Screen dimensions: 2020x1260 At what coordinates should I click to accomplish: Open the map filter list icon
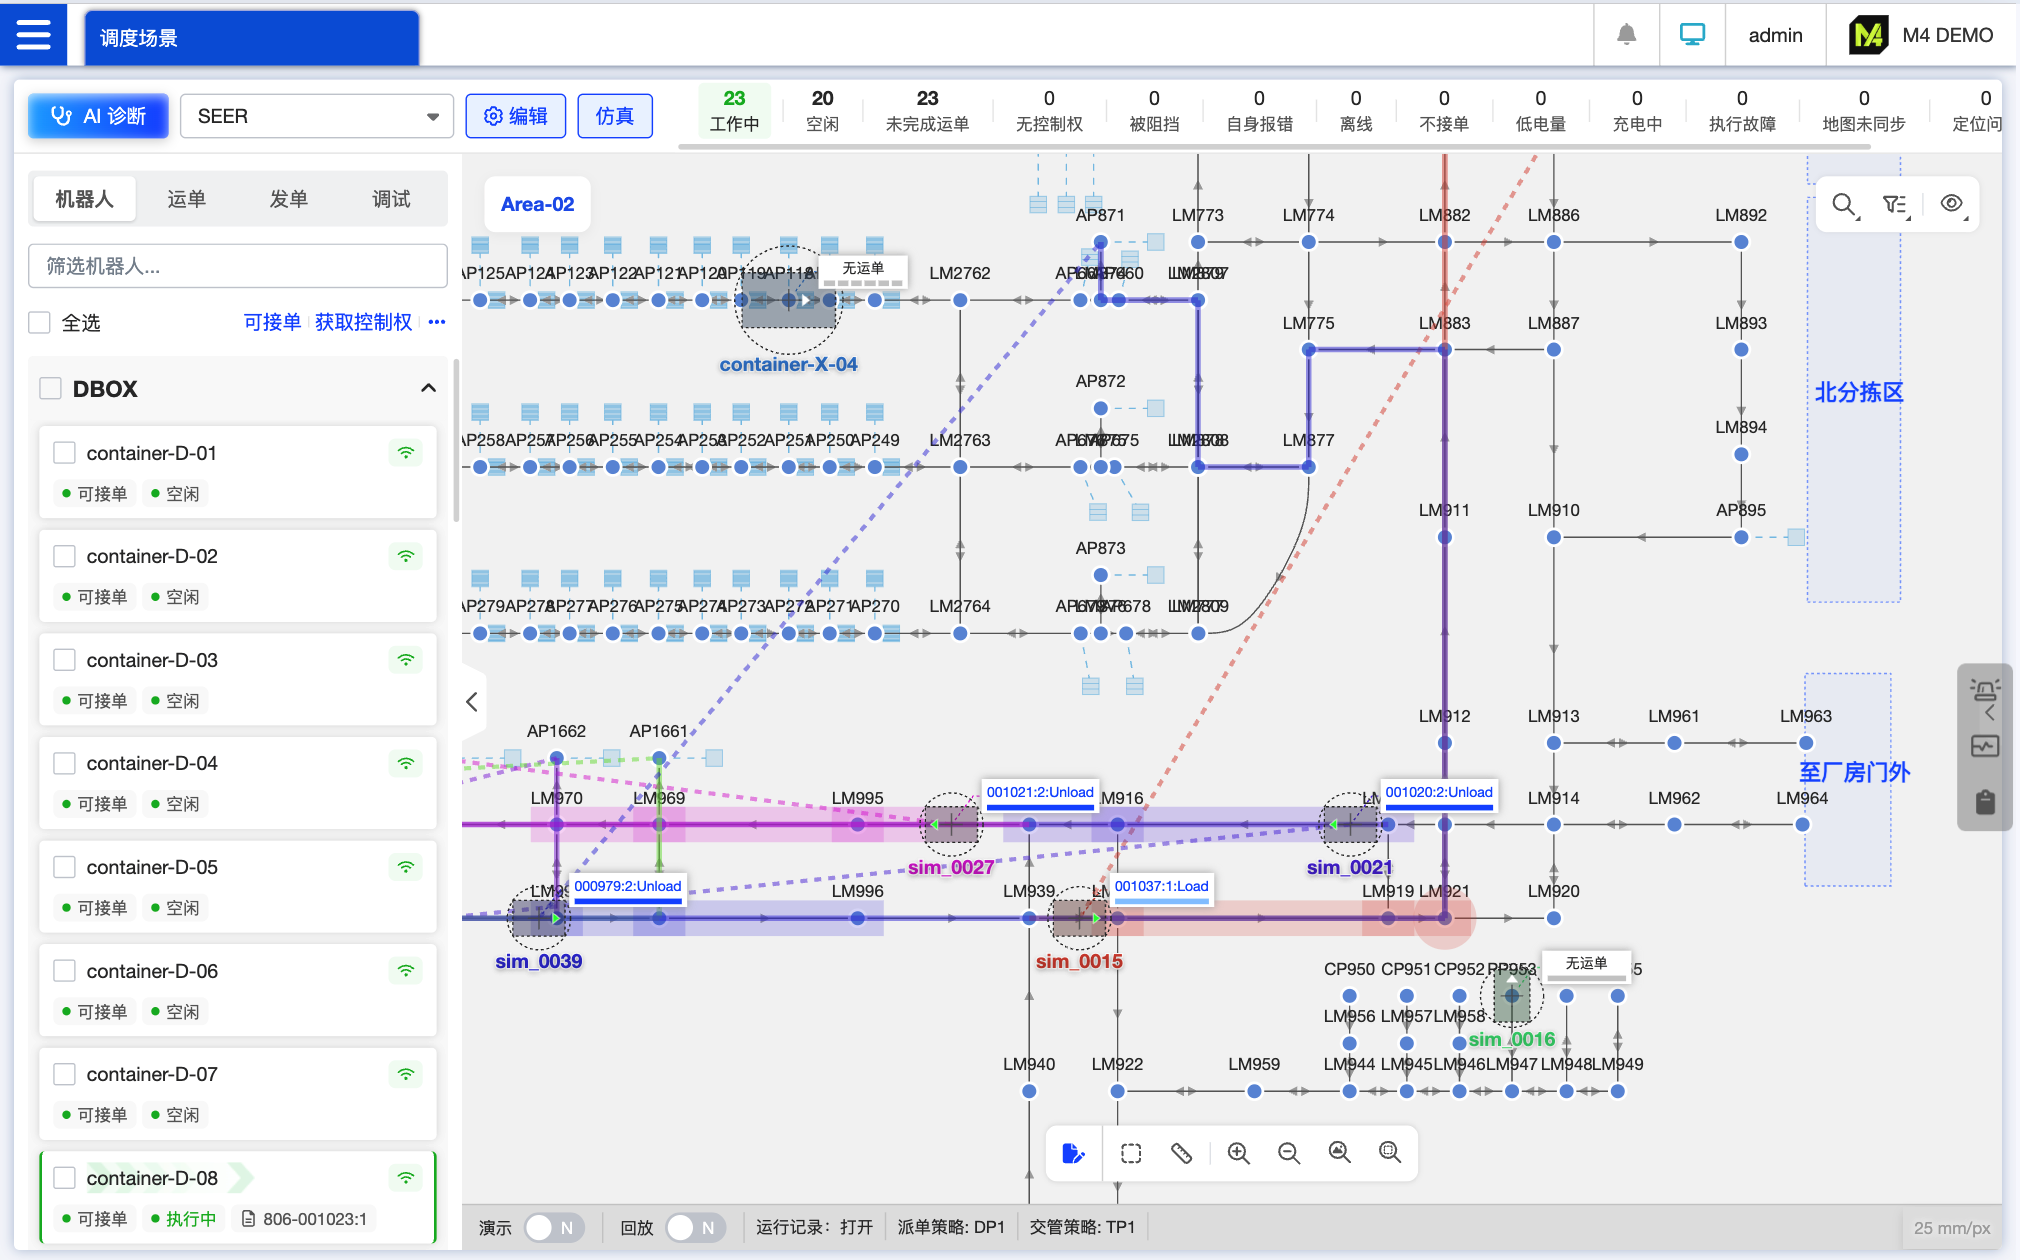point(1895,205)
